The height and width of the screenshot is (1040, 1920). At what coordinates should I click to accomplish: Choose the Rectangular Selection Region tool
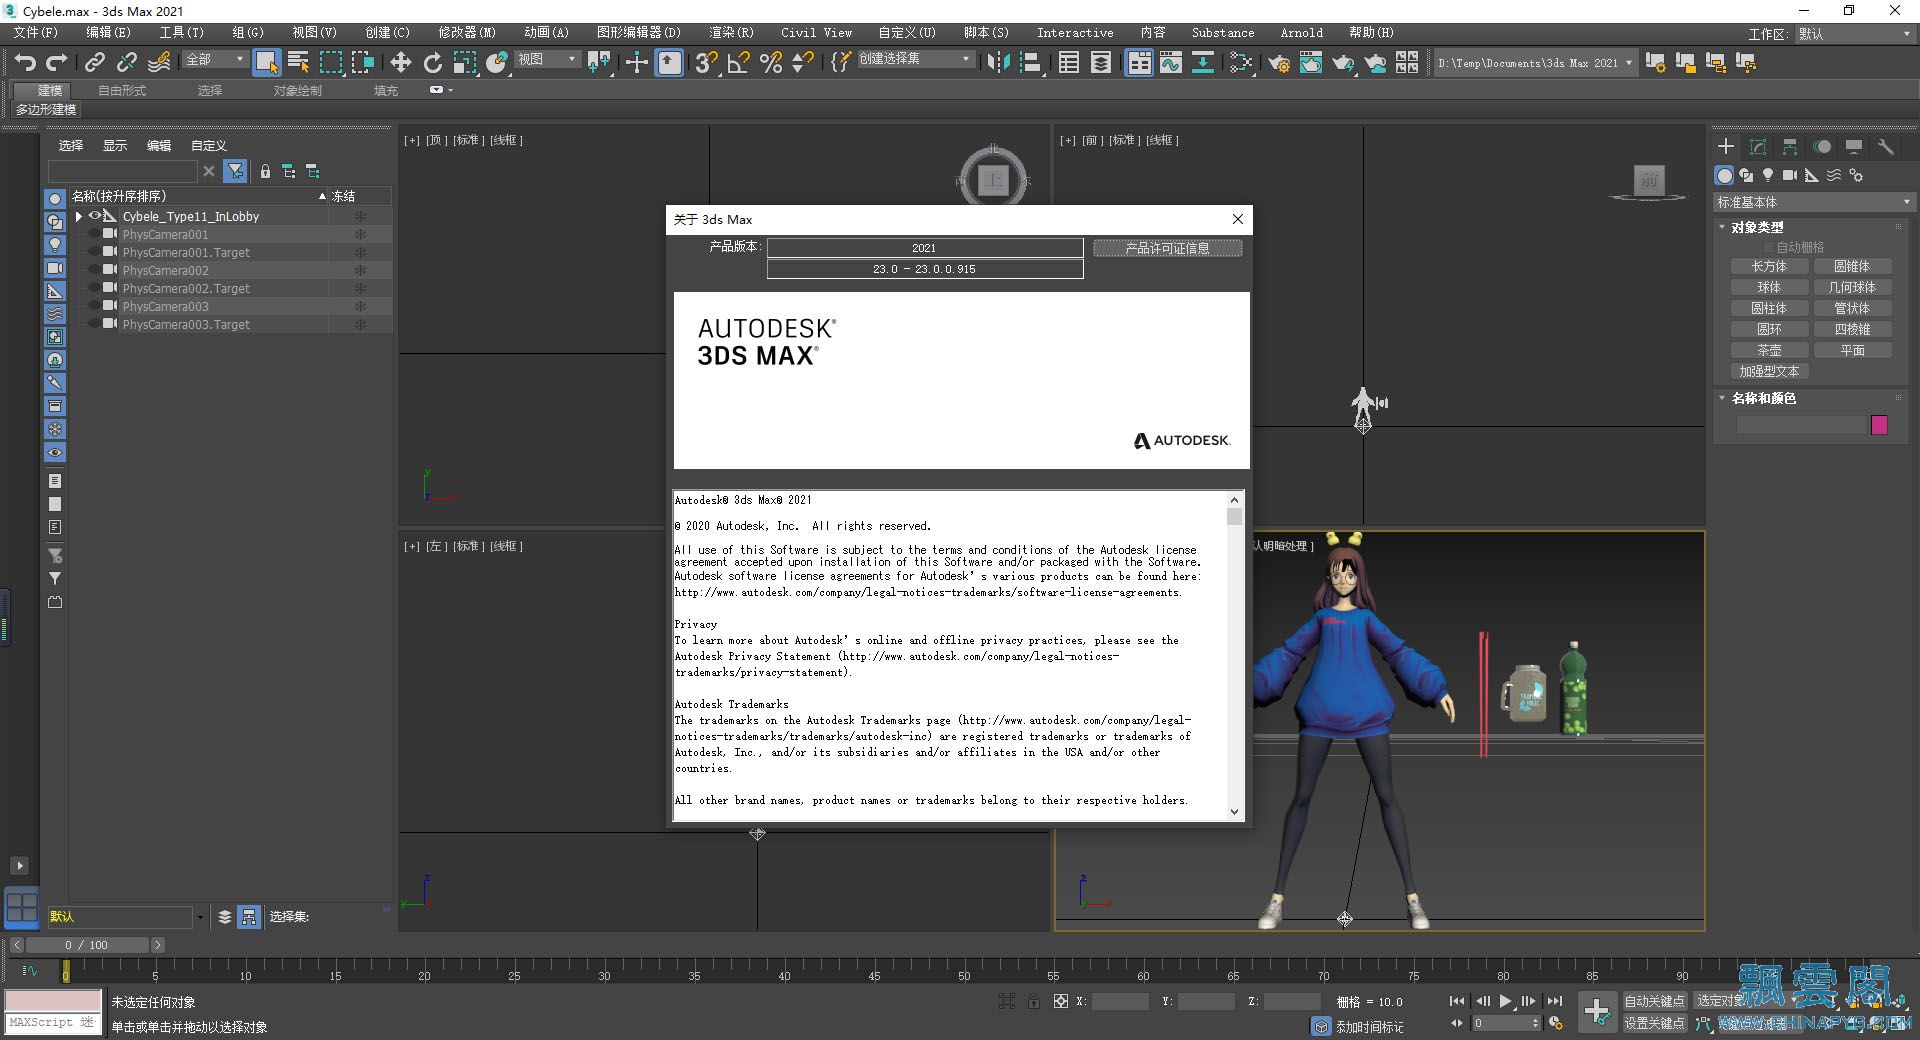(x=330, y=62)
